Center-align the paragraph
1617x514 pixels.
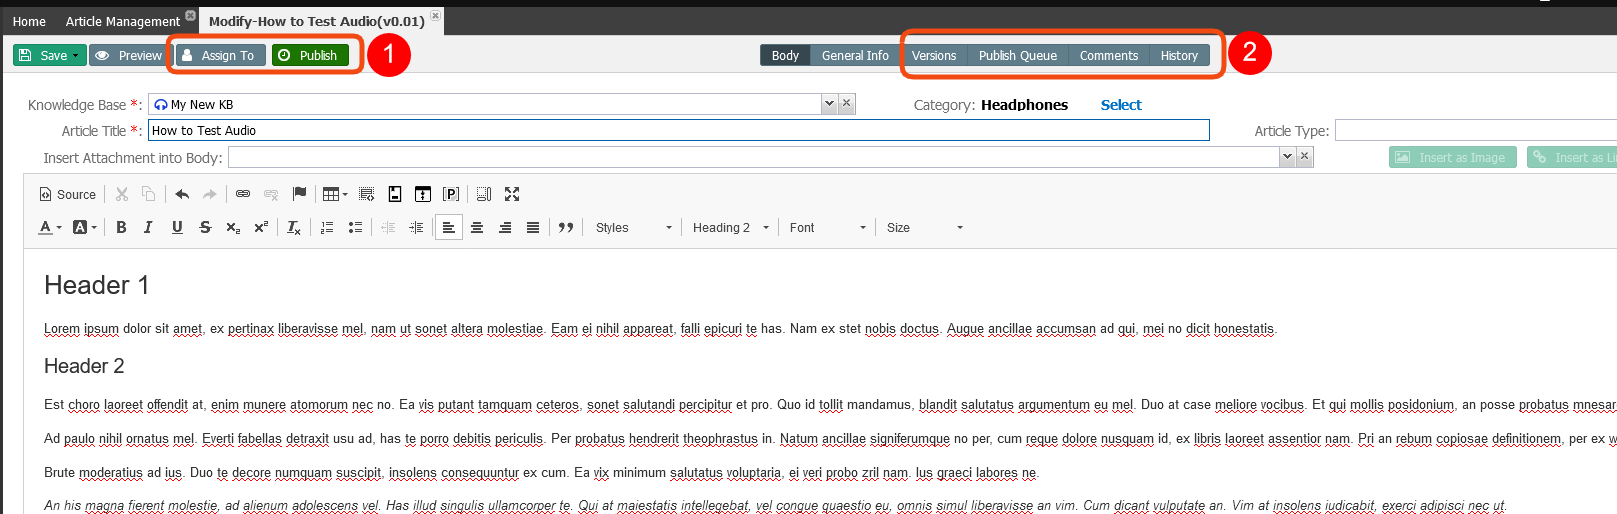point(477,227)
